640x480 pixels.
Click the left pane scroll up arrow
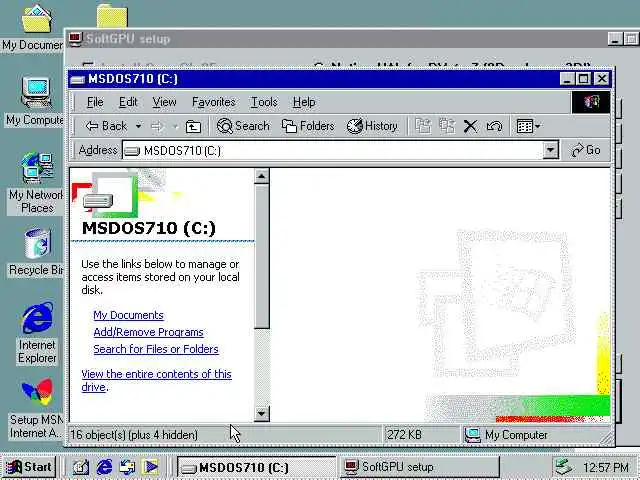coord(261,176)
